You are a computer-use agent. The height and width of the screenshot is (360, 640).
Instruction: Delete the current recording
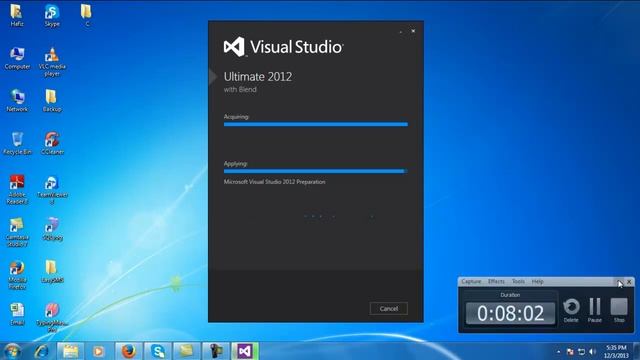[x=571, y=310]
